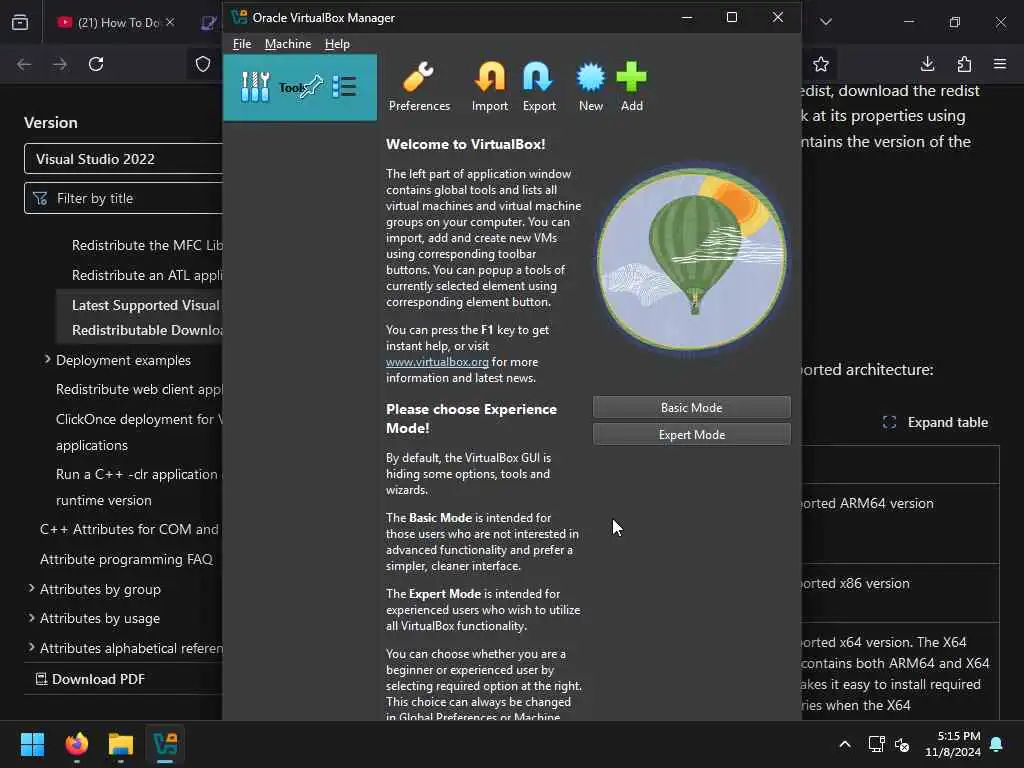Click the VirtualBox Manager window icon
1024x768 pixels.
tap(239, 18)
